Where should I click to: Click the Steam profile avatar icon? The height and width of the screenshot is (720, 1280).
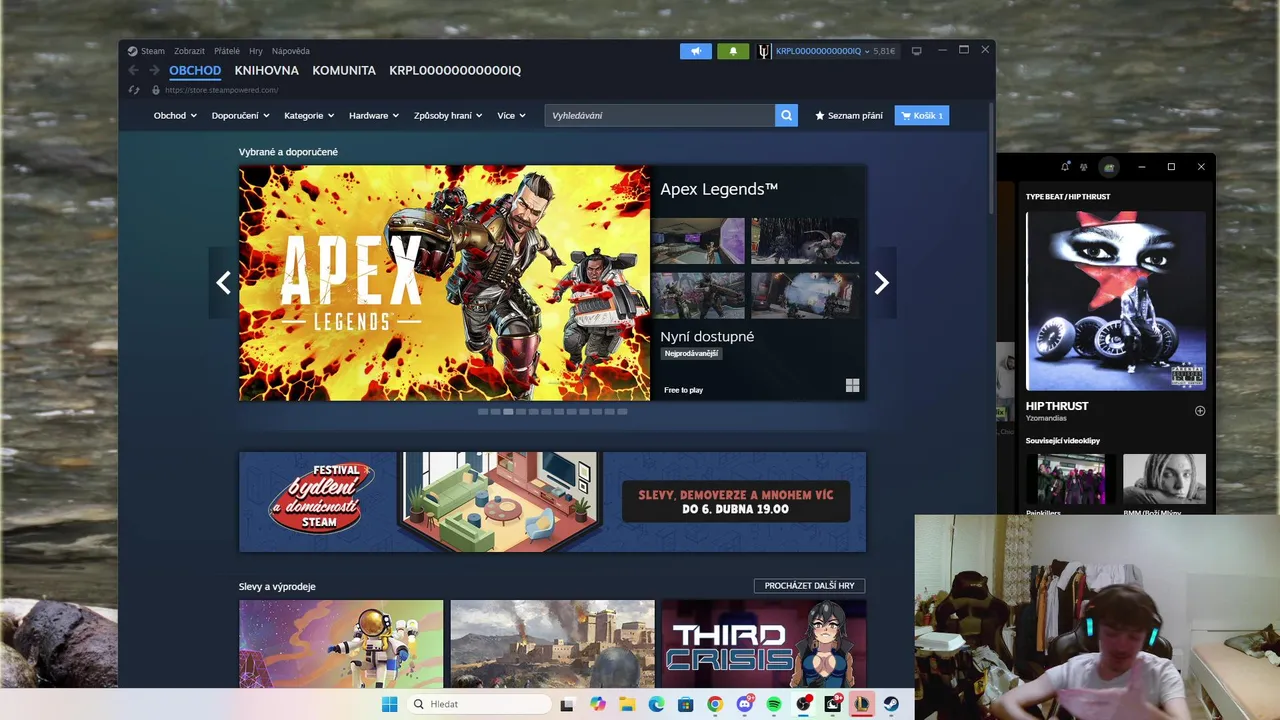pos(764,51)
